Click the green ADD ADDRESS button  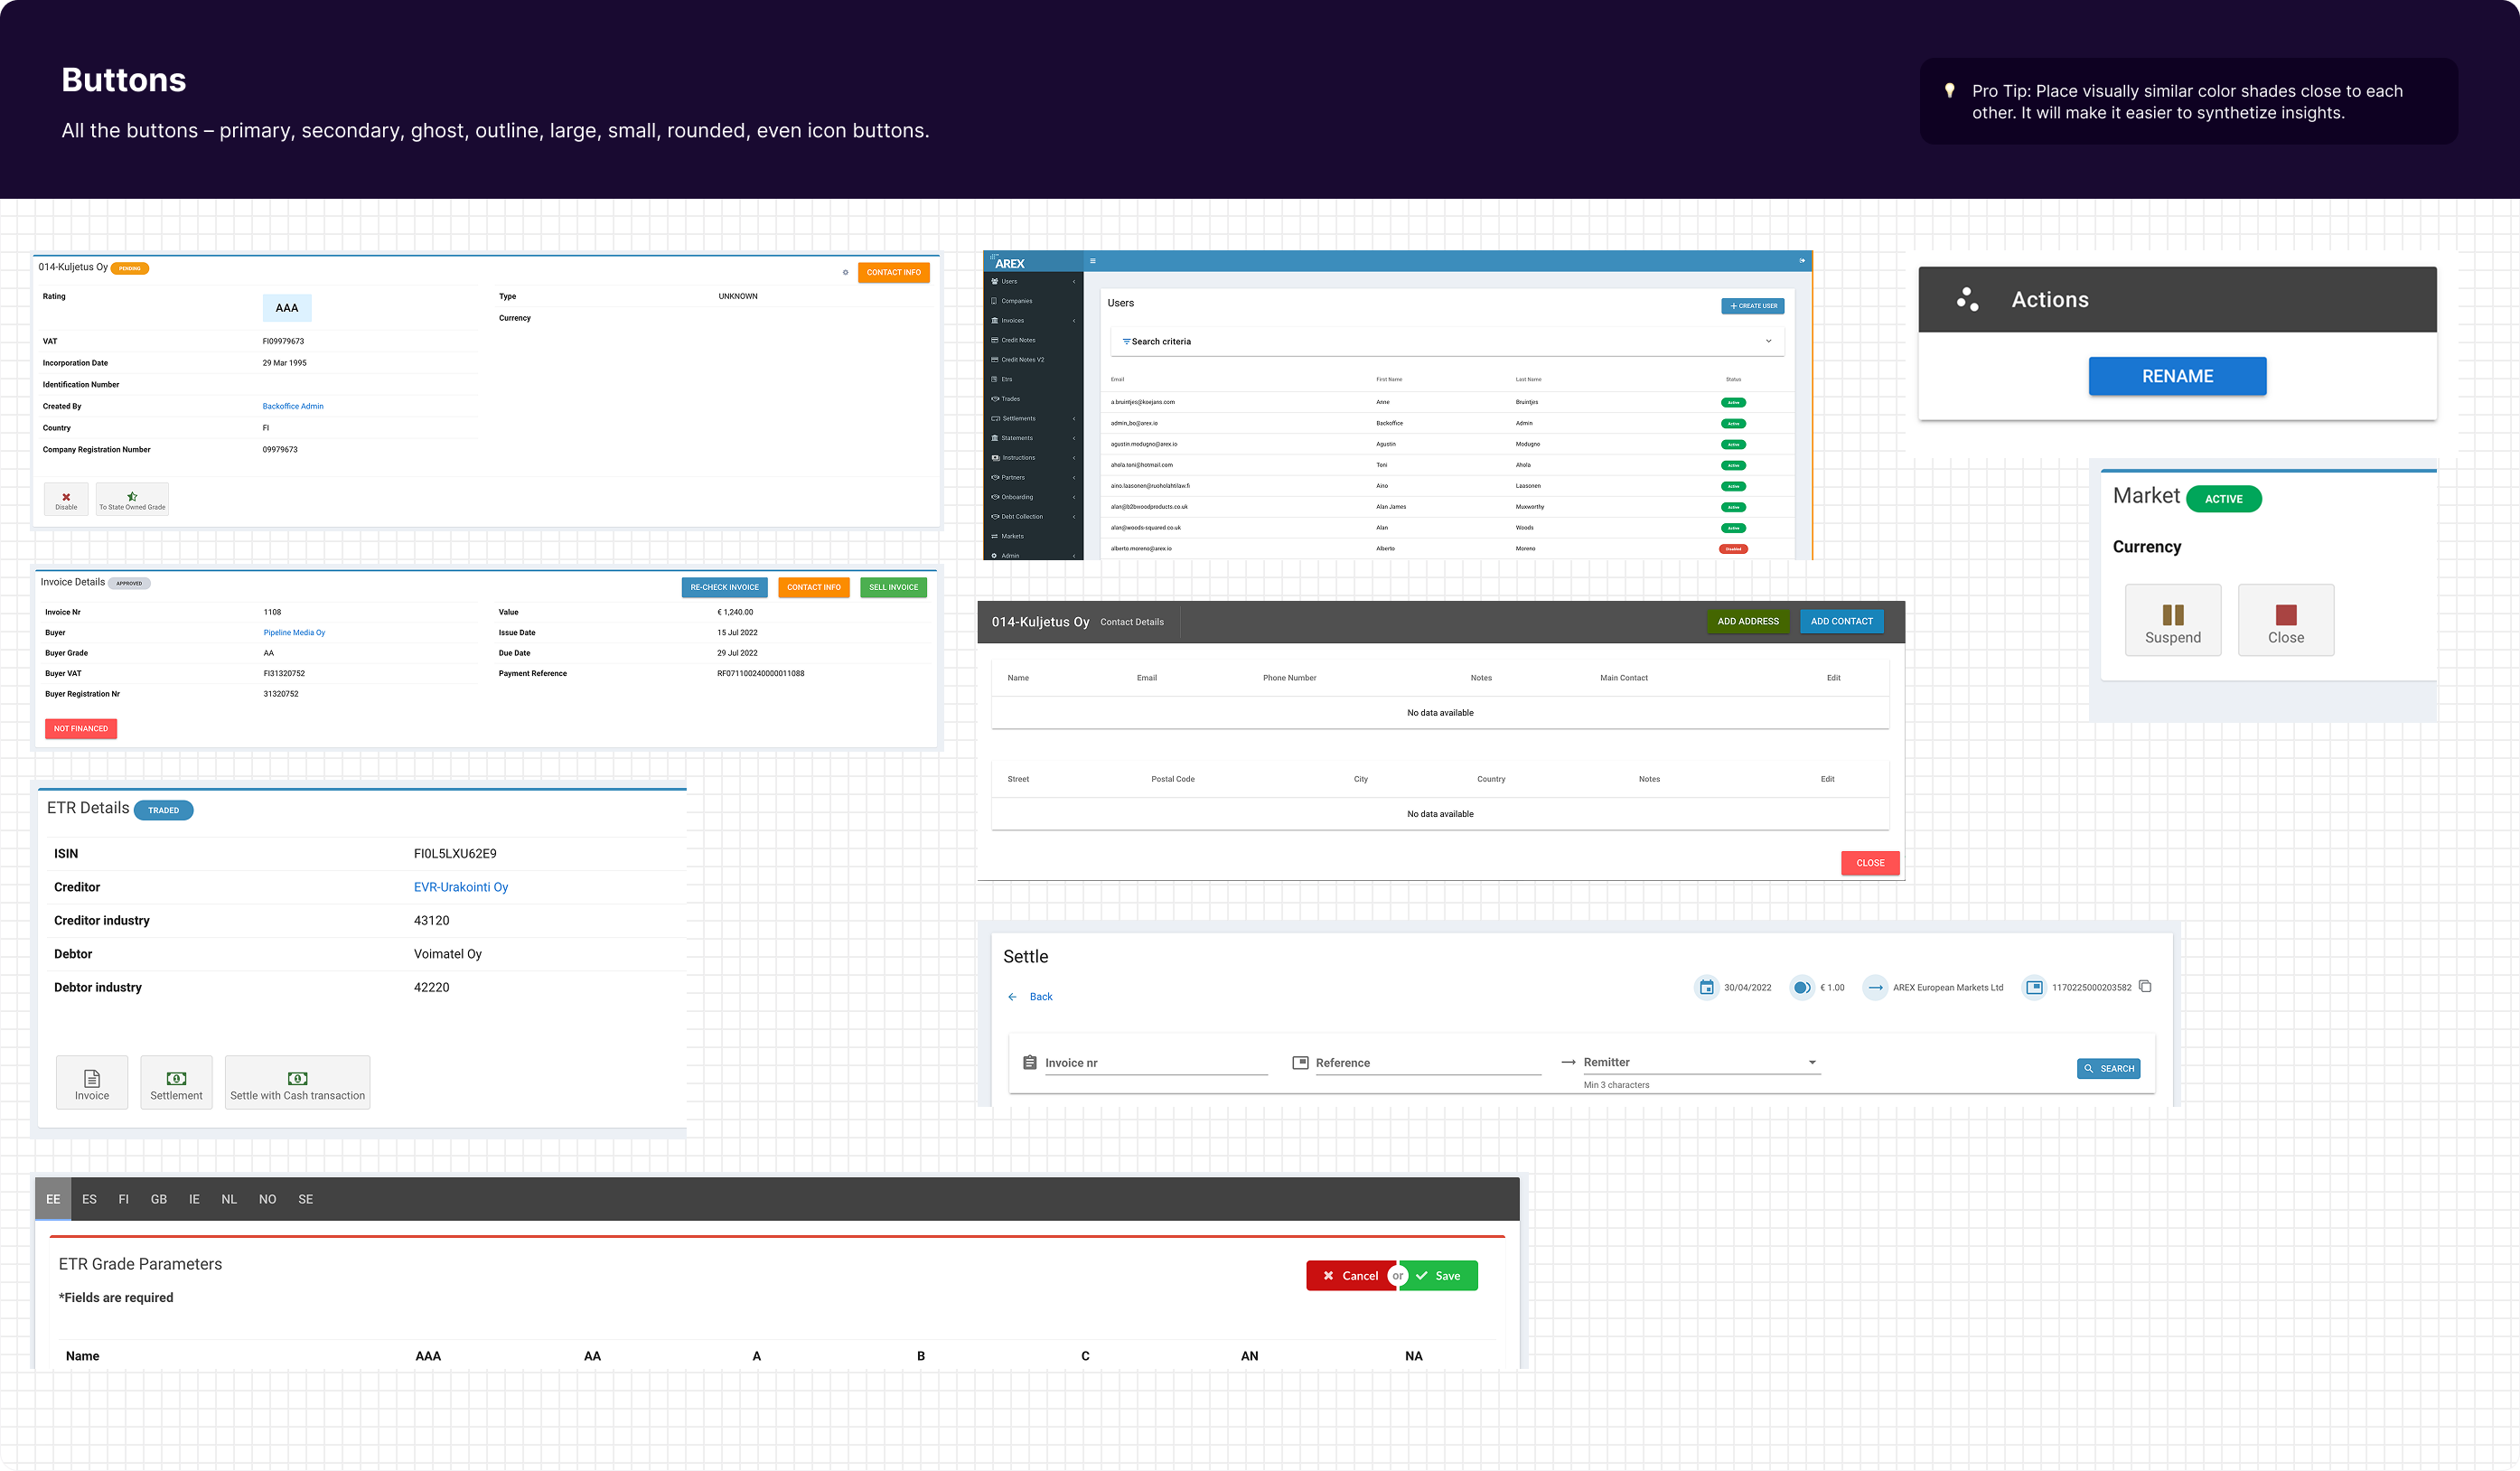point(1747,621)
